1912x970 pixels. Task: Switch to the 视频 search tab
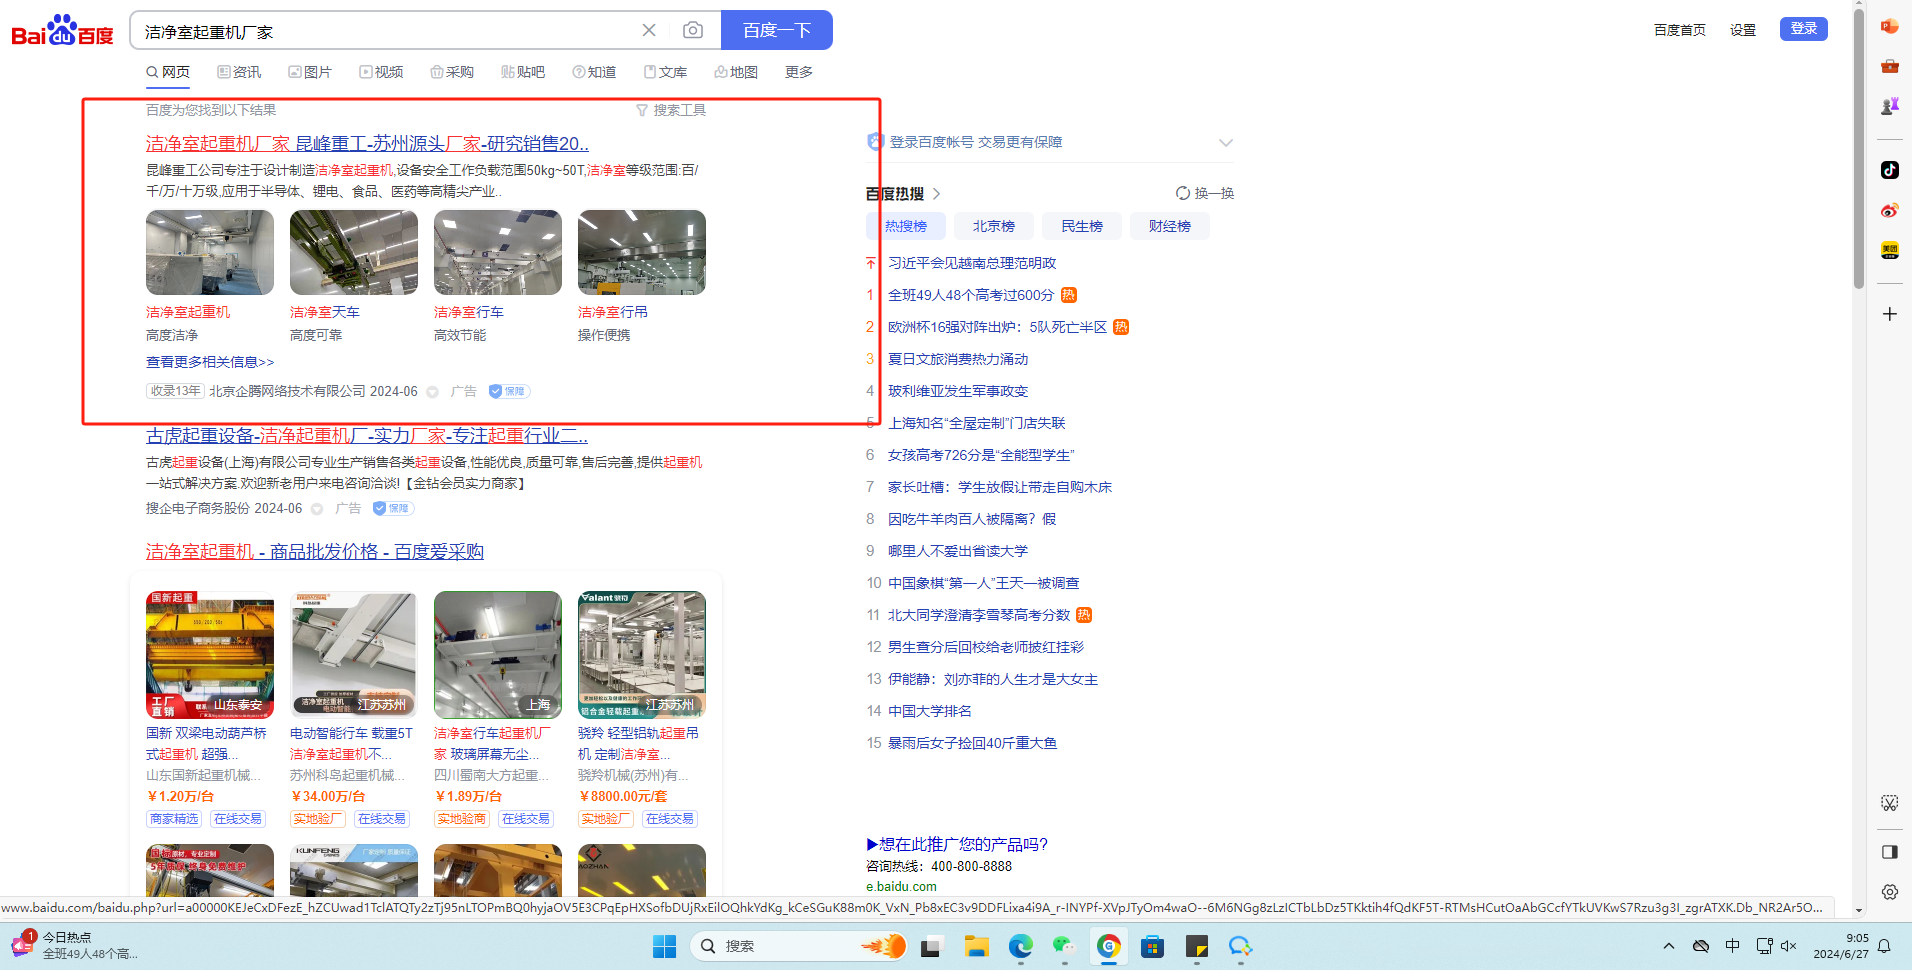381,72
